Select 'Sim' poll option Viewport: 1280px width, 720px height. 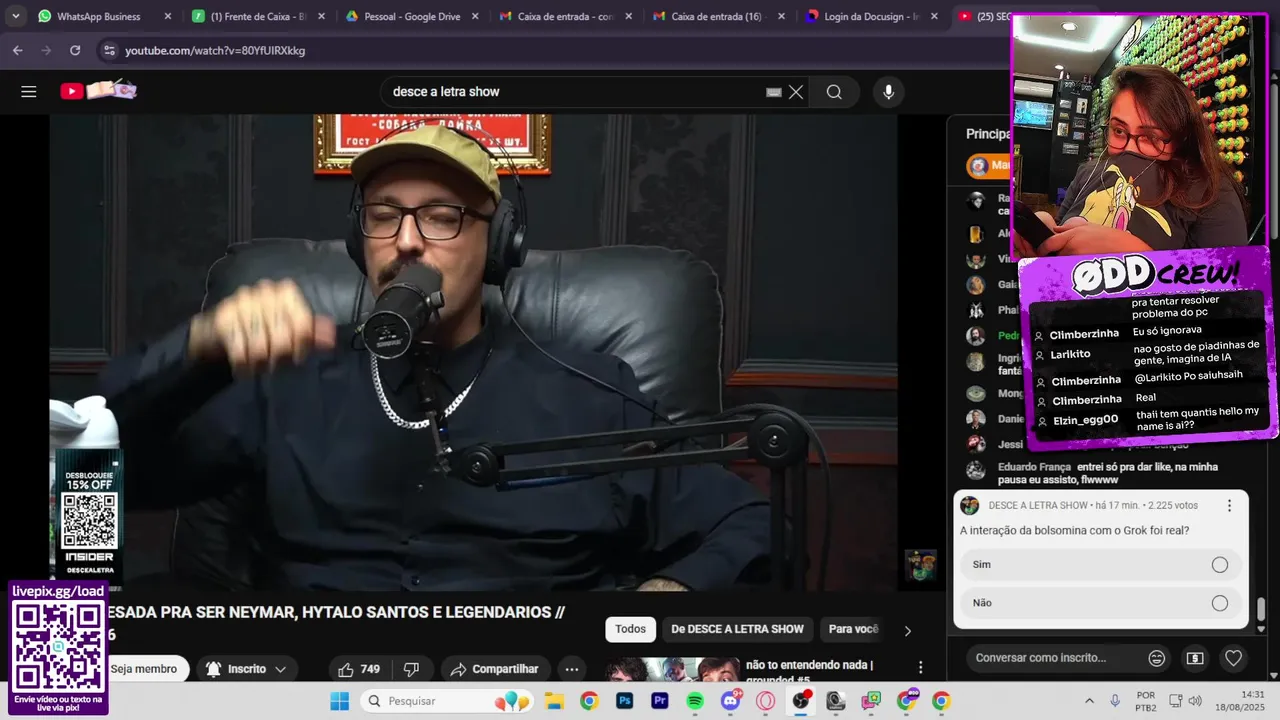(x=1100, y=565)
